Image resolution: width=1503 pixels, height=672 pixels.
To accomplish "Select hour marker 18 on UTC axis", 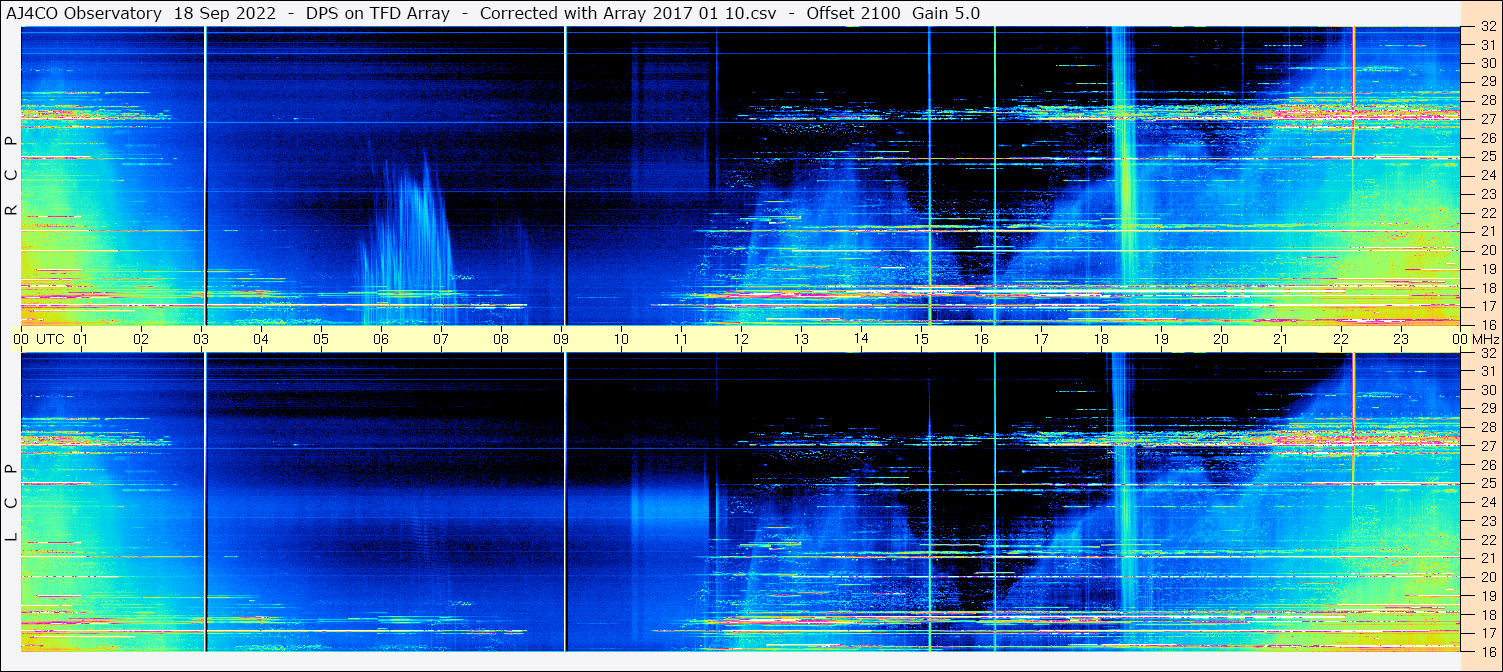I will point(1101,339).
